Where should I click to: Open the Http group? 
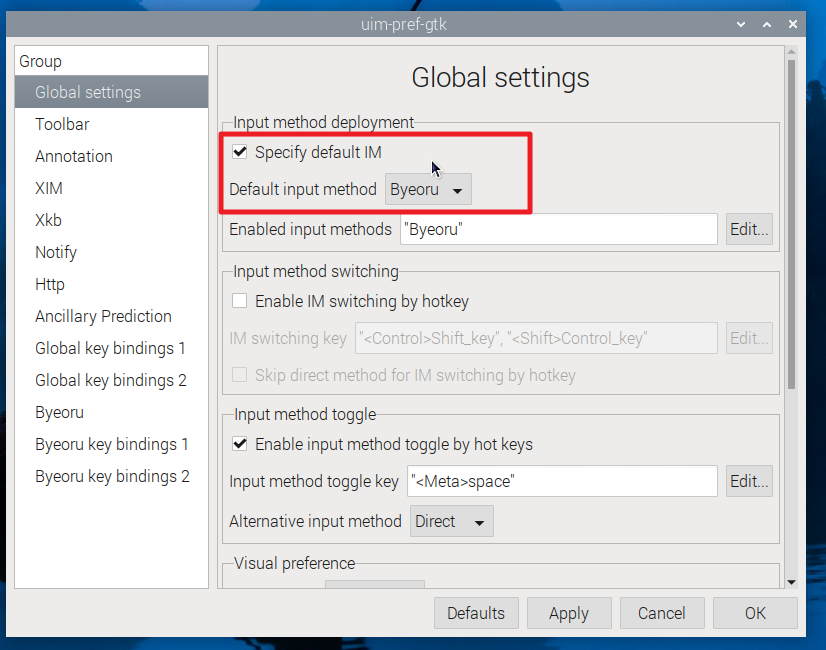(112, 284)
